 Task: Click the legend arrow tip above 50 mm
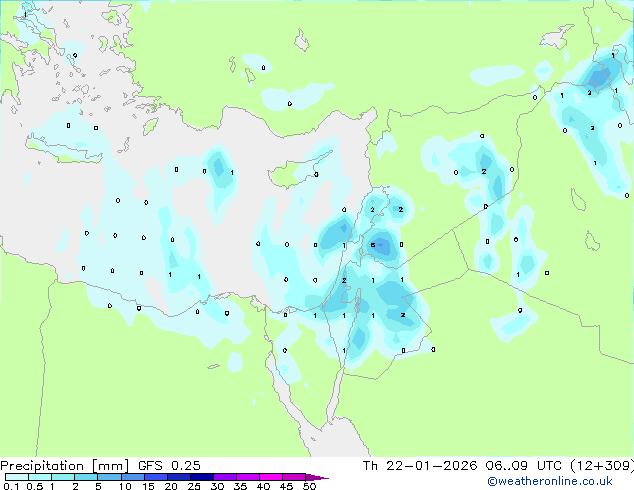(x=317, y=478)
